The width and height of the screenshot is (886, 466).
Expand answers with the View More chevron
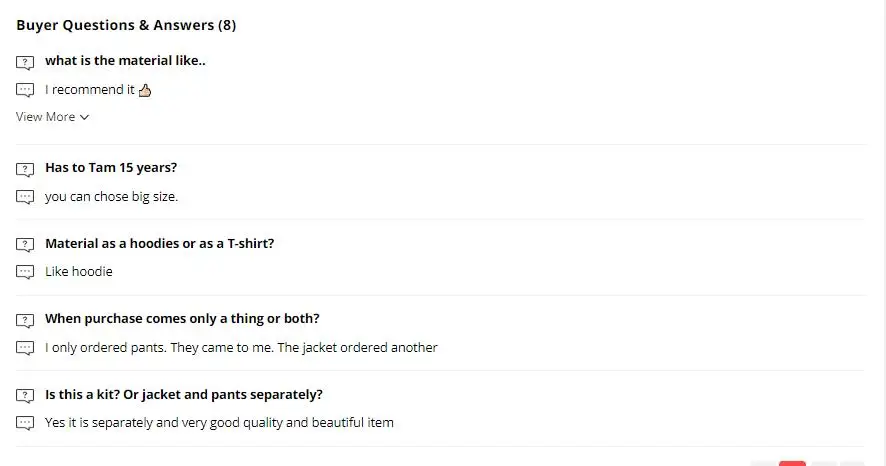pos(84,117)
